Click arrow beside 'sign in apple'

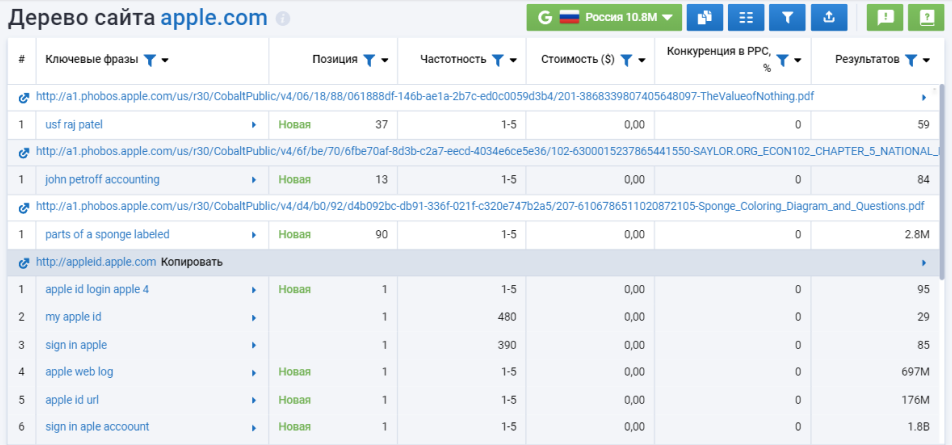tap(254, 345)
